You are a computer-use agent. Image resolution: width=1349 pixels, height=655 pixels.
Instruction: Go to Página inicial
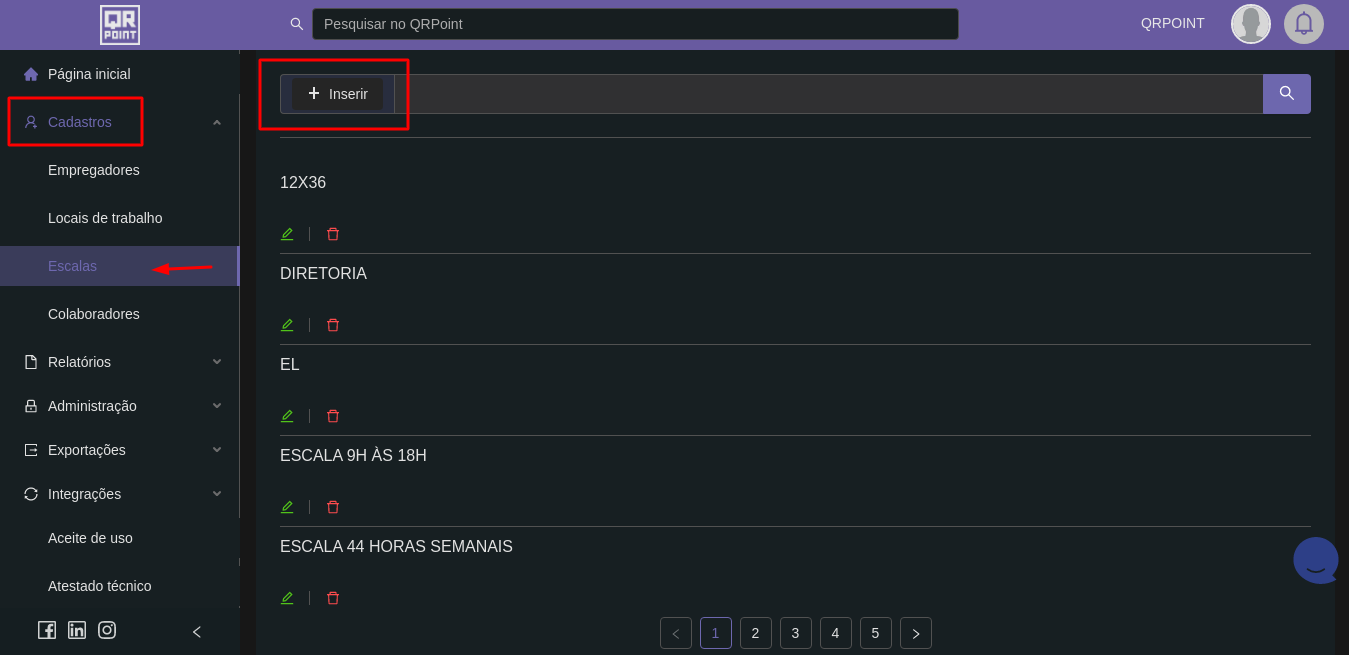click(x=89, y=74)
